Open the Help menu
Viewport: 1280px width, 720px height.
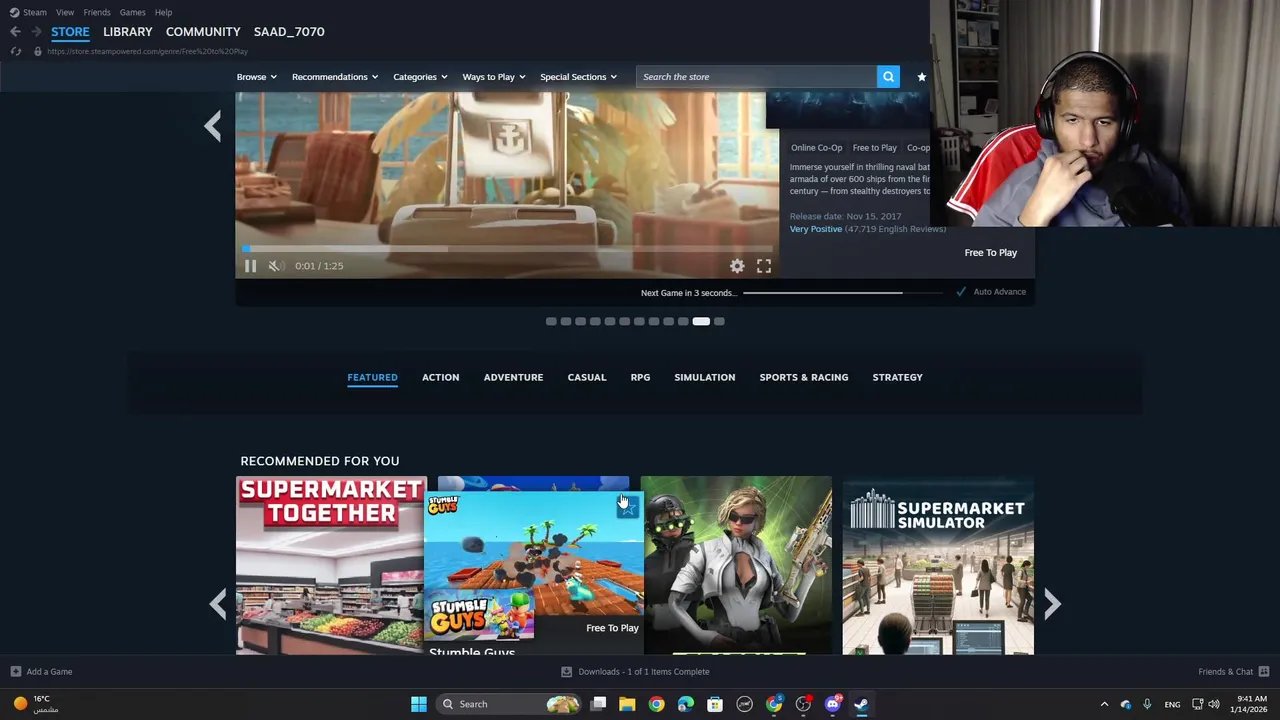pyautogui.click(x=164, y=12)
